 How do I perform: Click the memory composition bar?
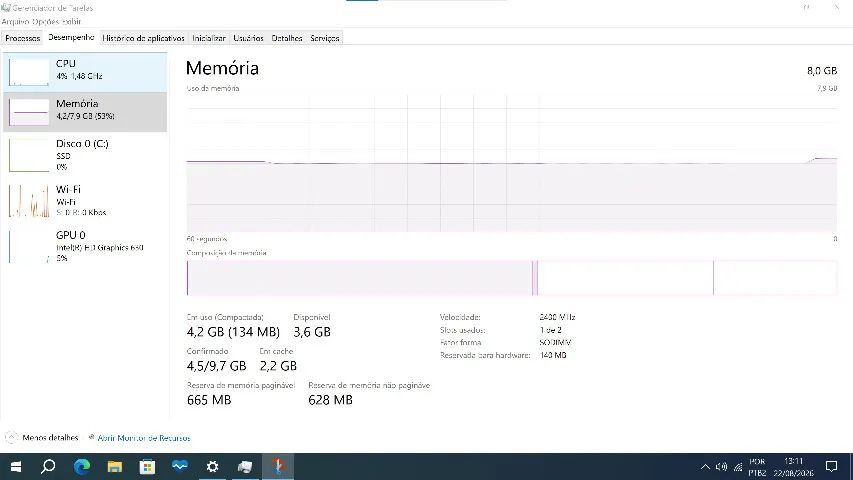click(511, 278)
